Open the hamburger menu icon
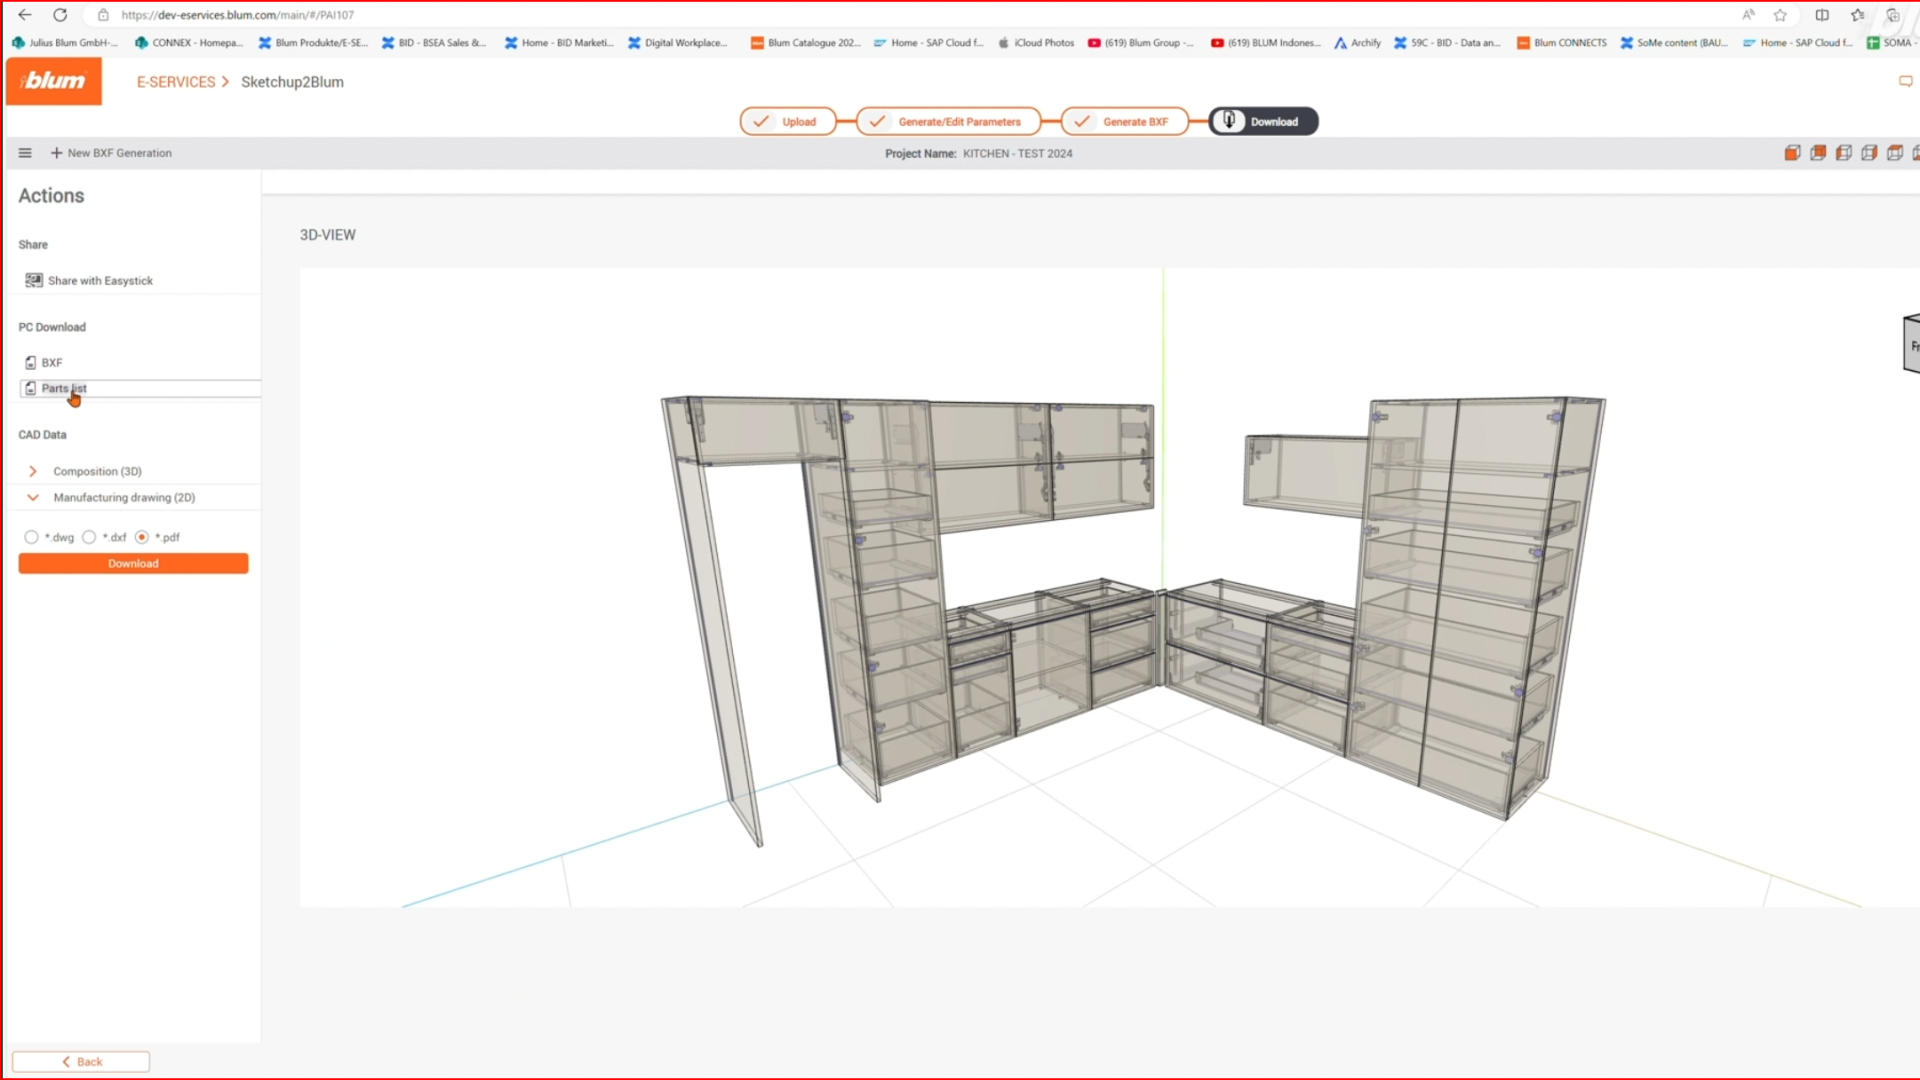The width and height of the screenshot is (1920, 1080). coord(25,153)
